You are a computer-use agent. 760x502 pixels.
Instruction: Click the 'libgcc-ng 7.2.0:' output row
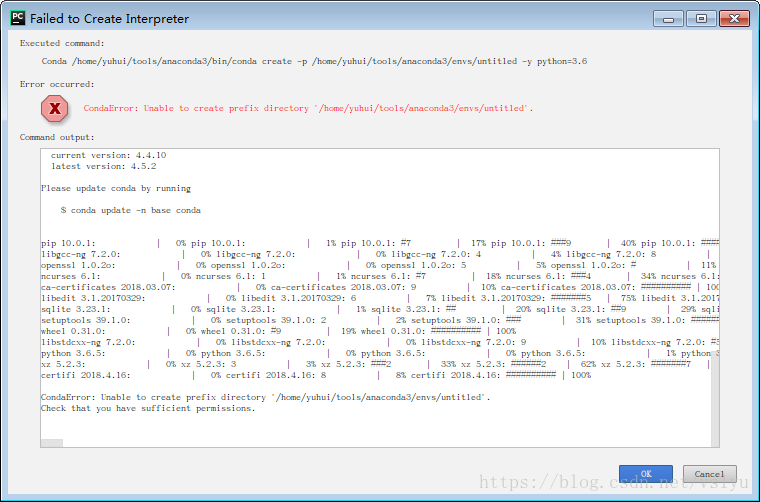point(376,254)
